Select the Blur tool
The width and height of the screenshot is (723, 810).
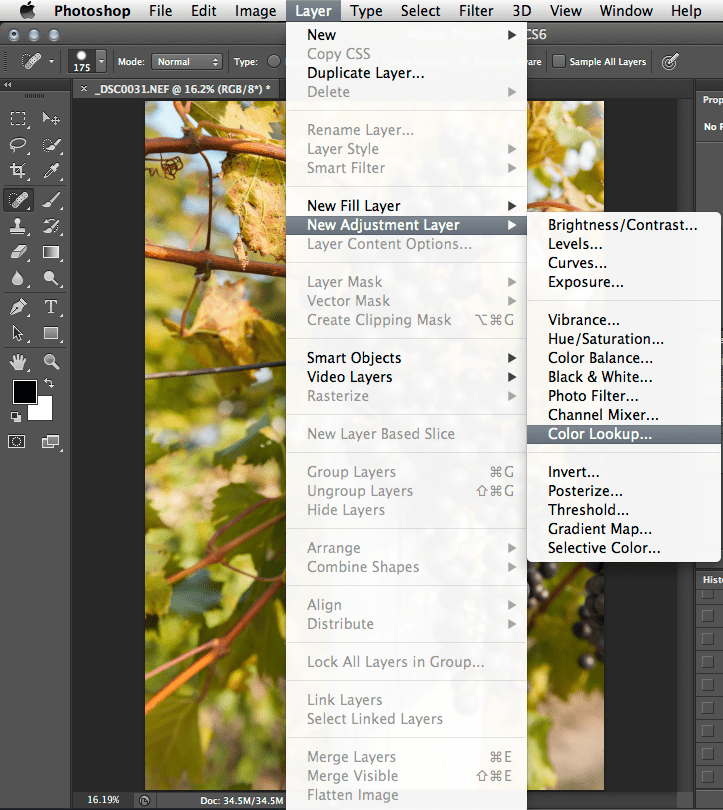[x=18, y=278]
